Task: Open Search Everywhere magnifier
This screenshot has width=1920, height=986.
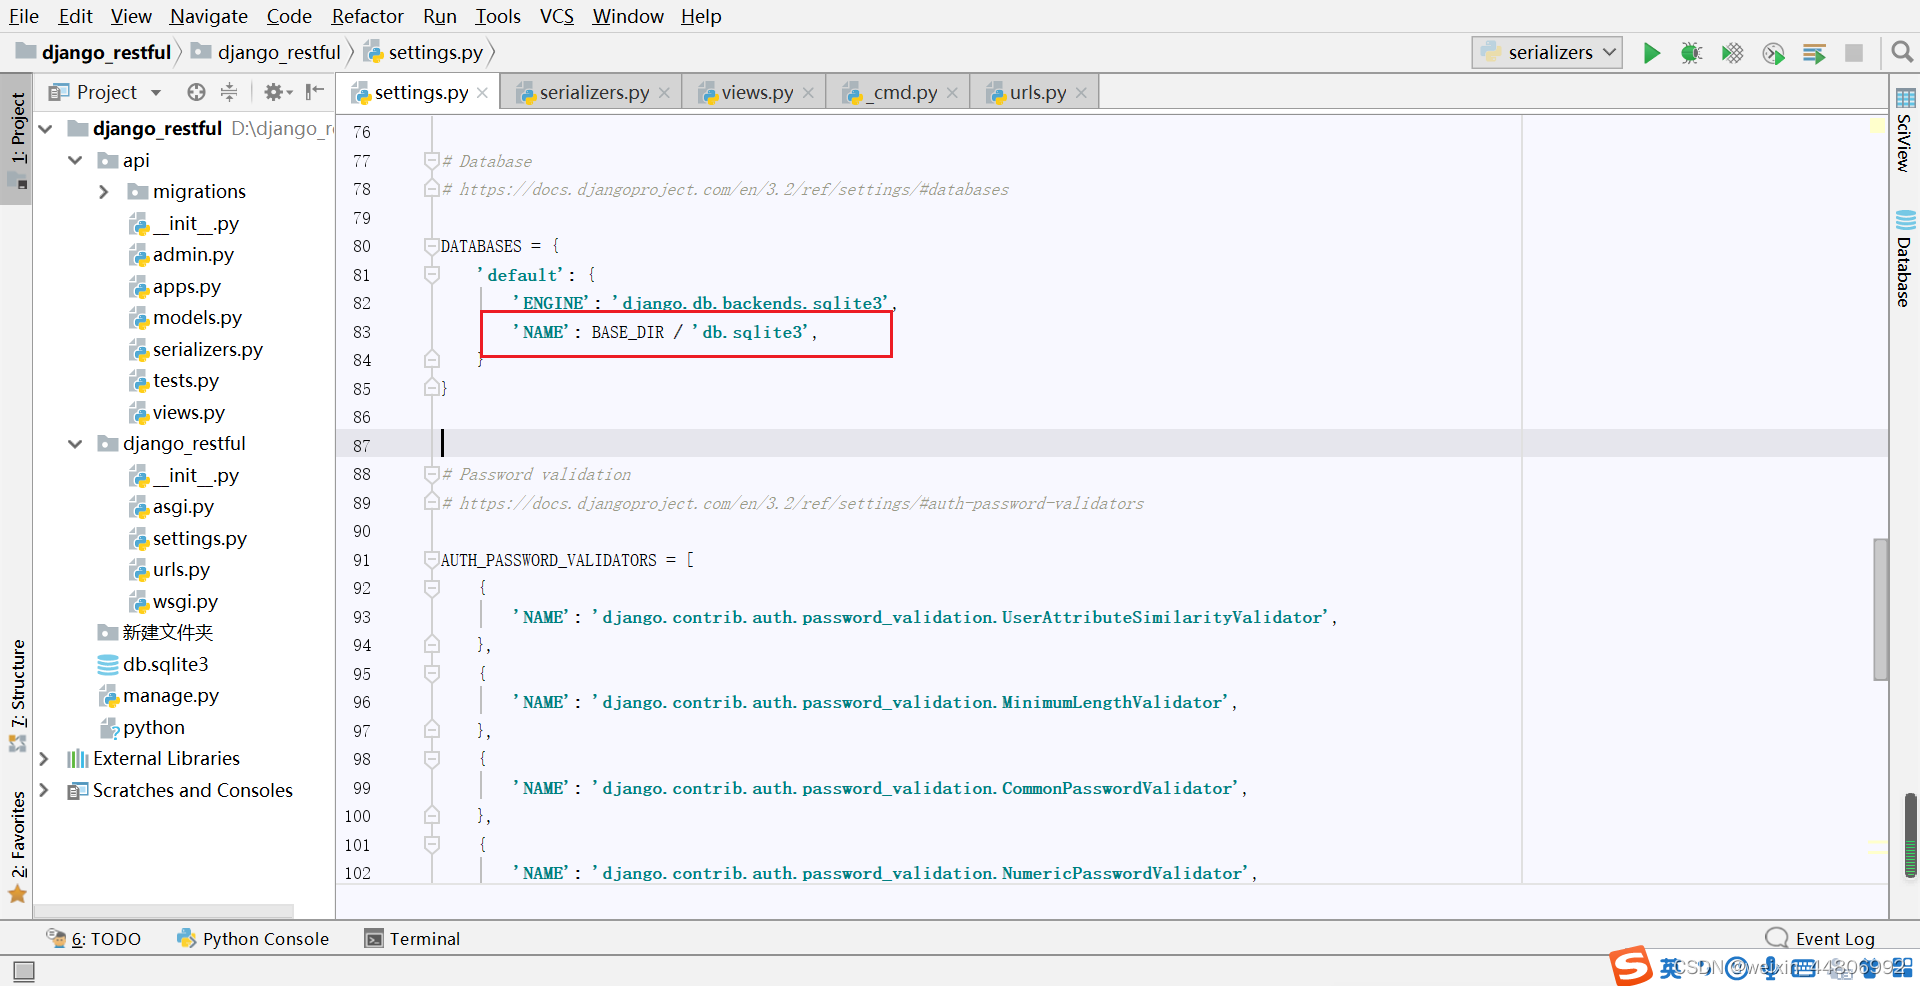Action: (x=1902, y=51)
